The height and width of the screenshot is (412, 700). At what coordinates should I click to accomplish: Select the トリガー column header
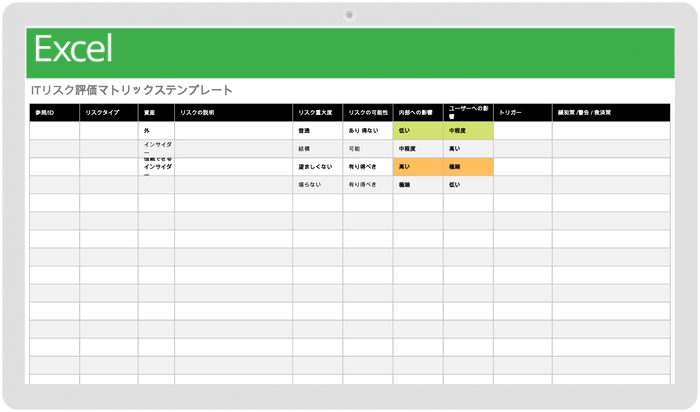[523, 112]
